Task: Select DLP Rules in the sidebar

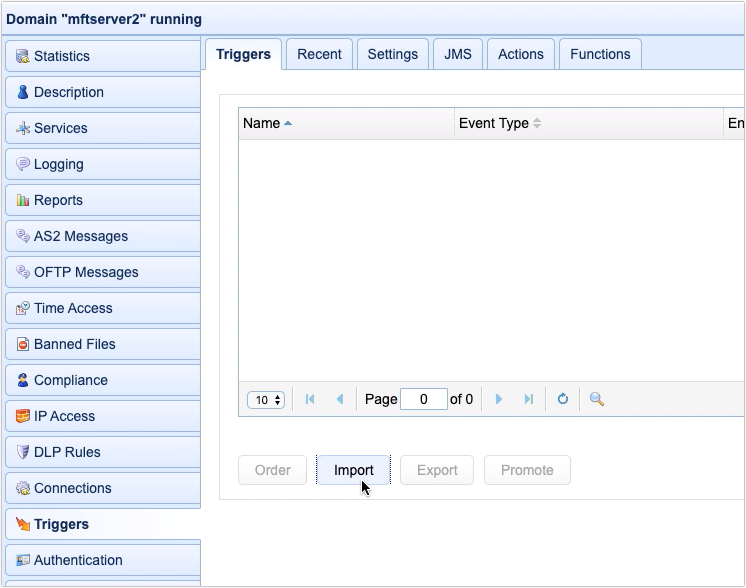Action: pos(102,452)
